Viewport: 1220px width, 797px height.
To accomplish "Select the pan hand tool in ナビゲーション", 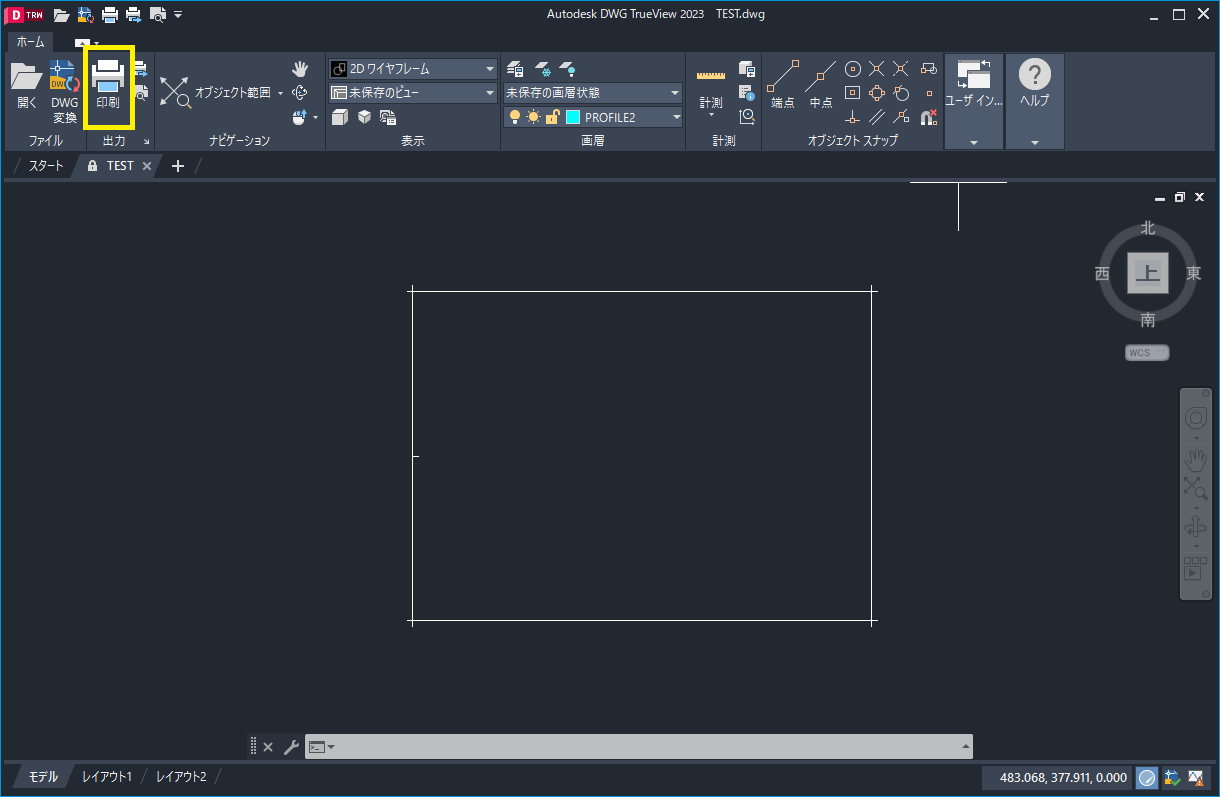I will (300, 69).
